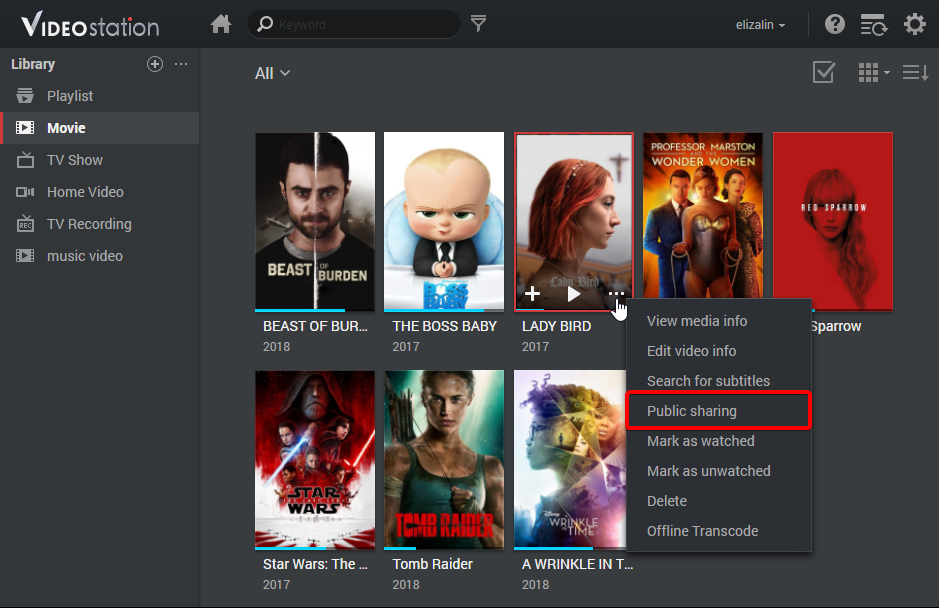Click the Keyword search field
The image size is (939, 608).
pos(353,25)
